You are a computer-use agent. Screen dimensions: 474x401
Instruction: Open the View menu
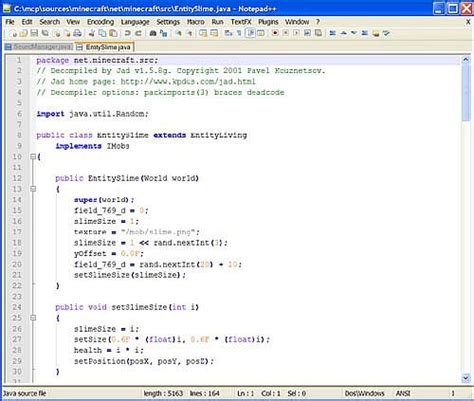[x=73, y=22]
